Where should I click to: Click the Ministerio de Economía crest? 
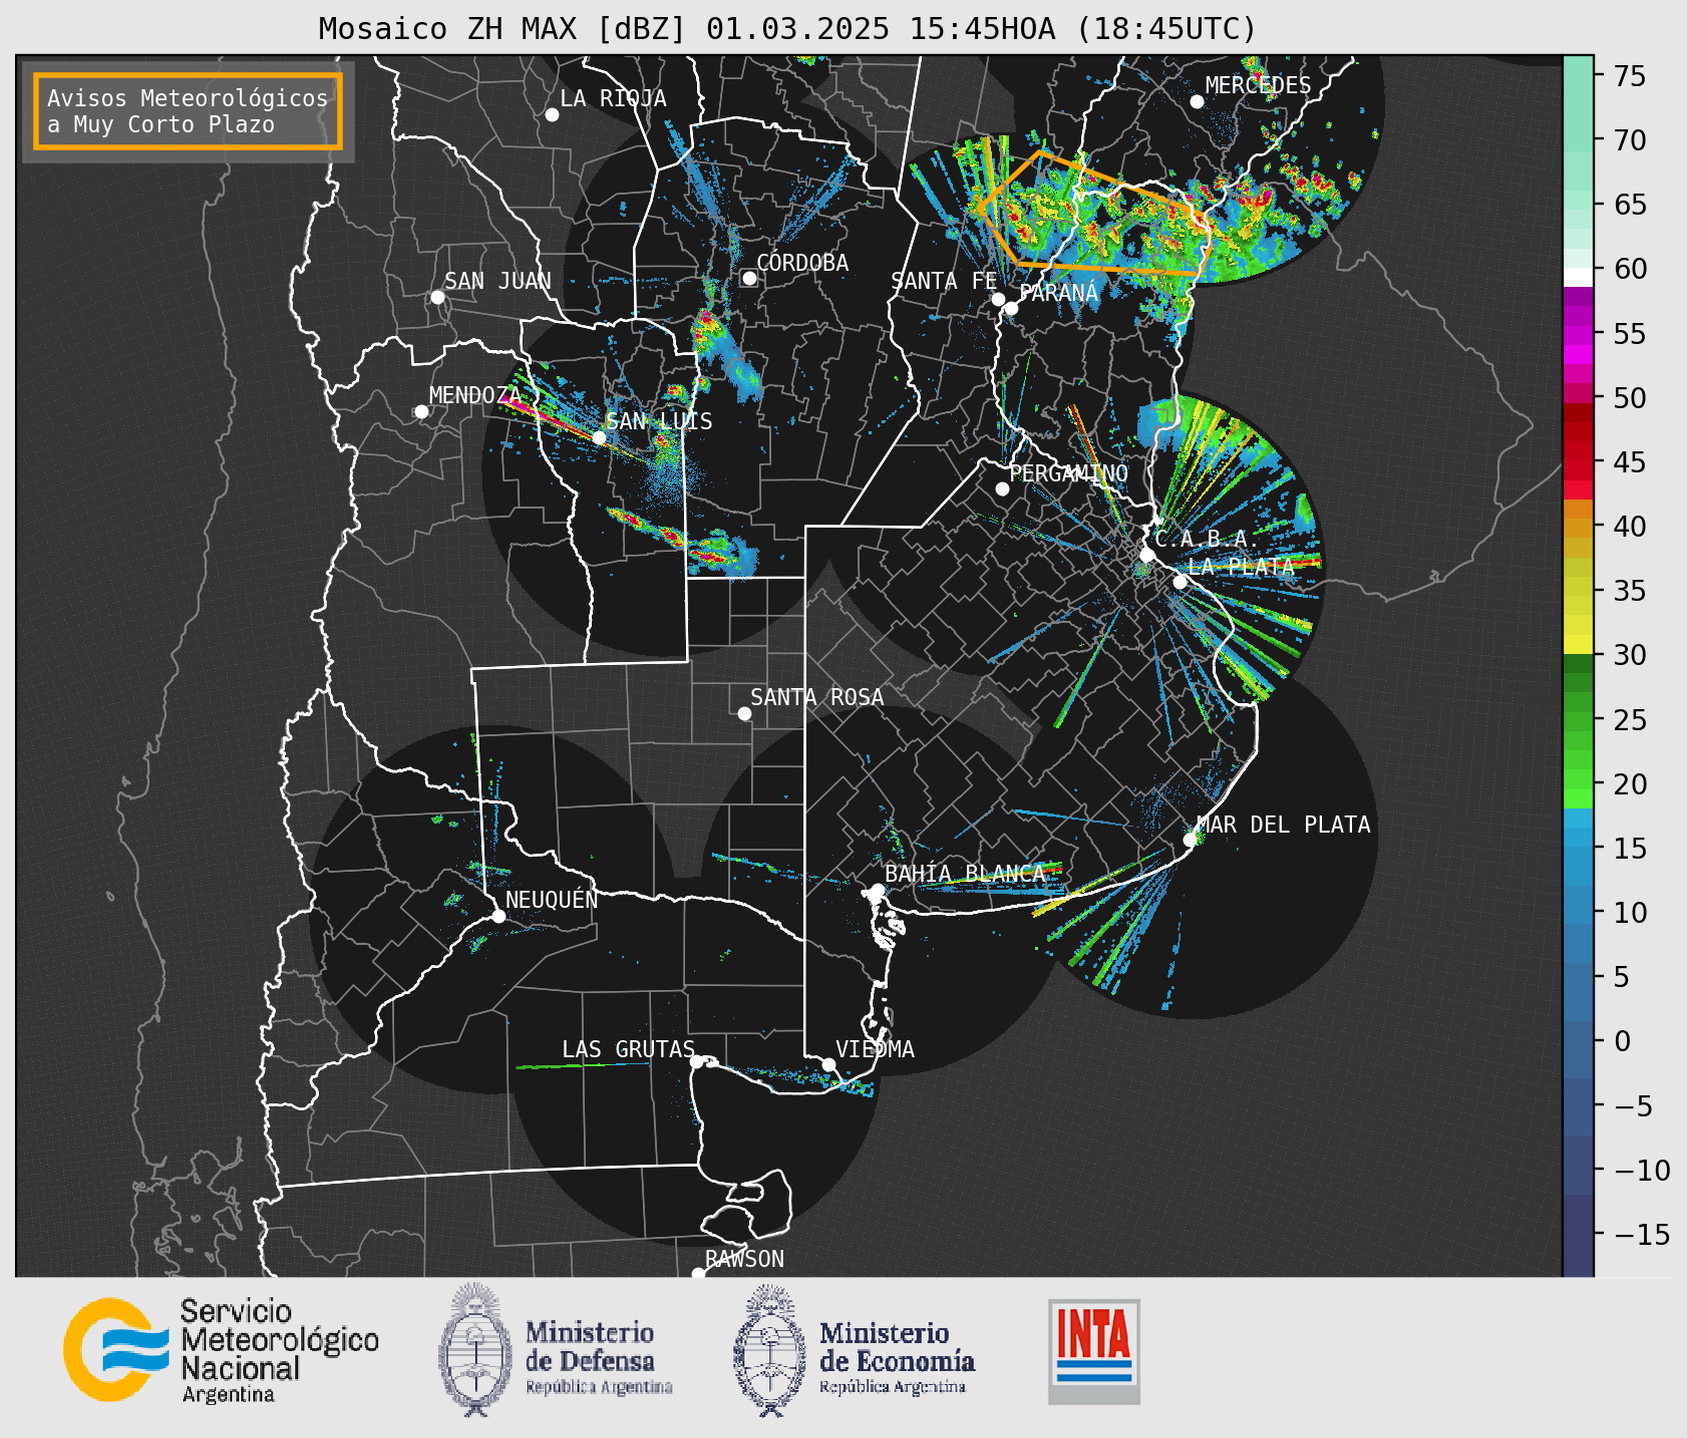pyautogui.click(x=770, y=1350)
